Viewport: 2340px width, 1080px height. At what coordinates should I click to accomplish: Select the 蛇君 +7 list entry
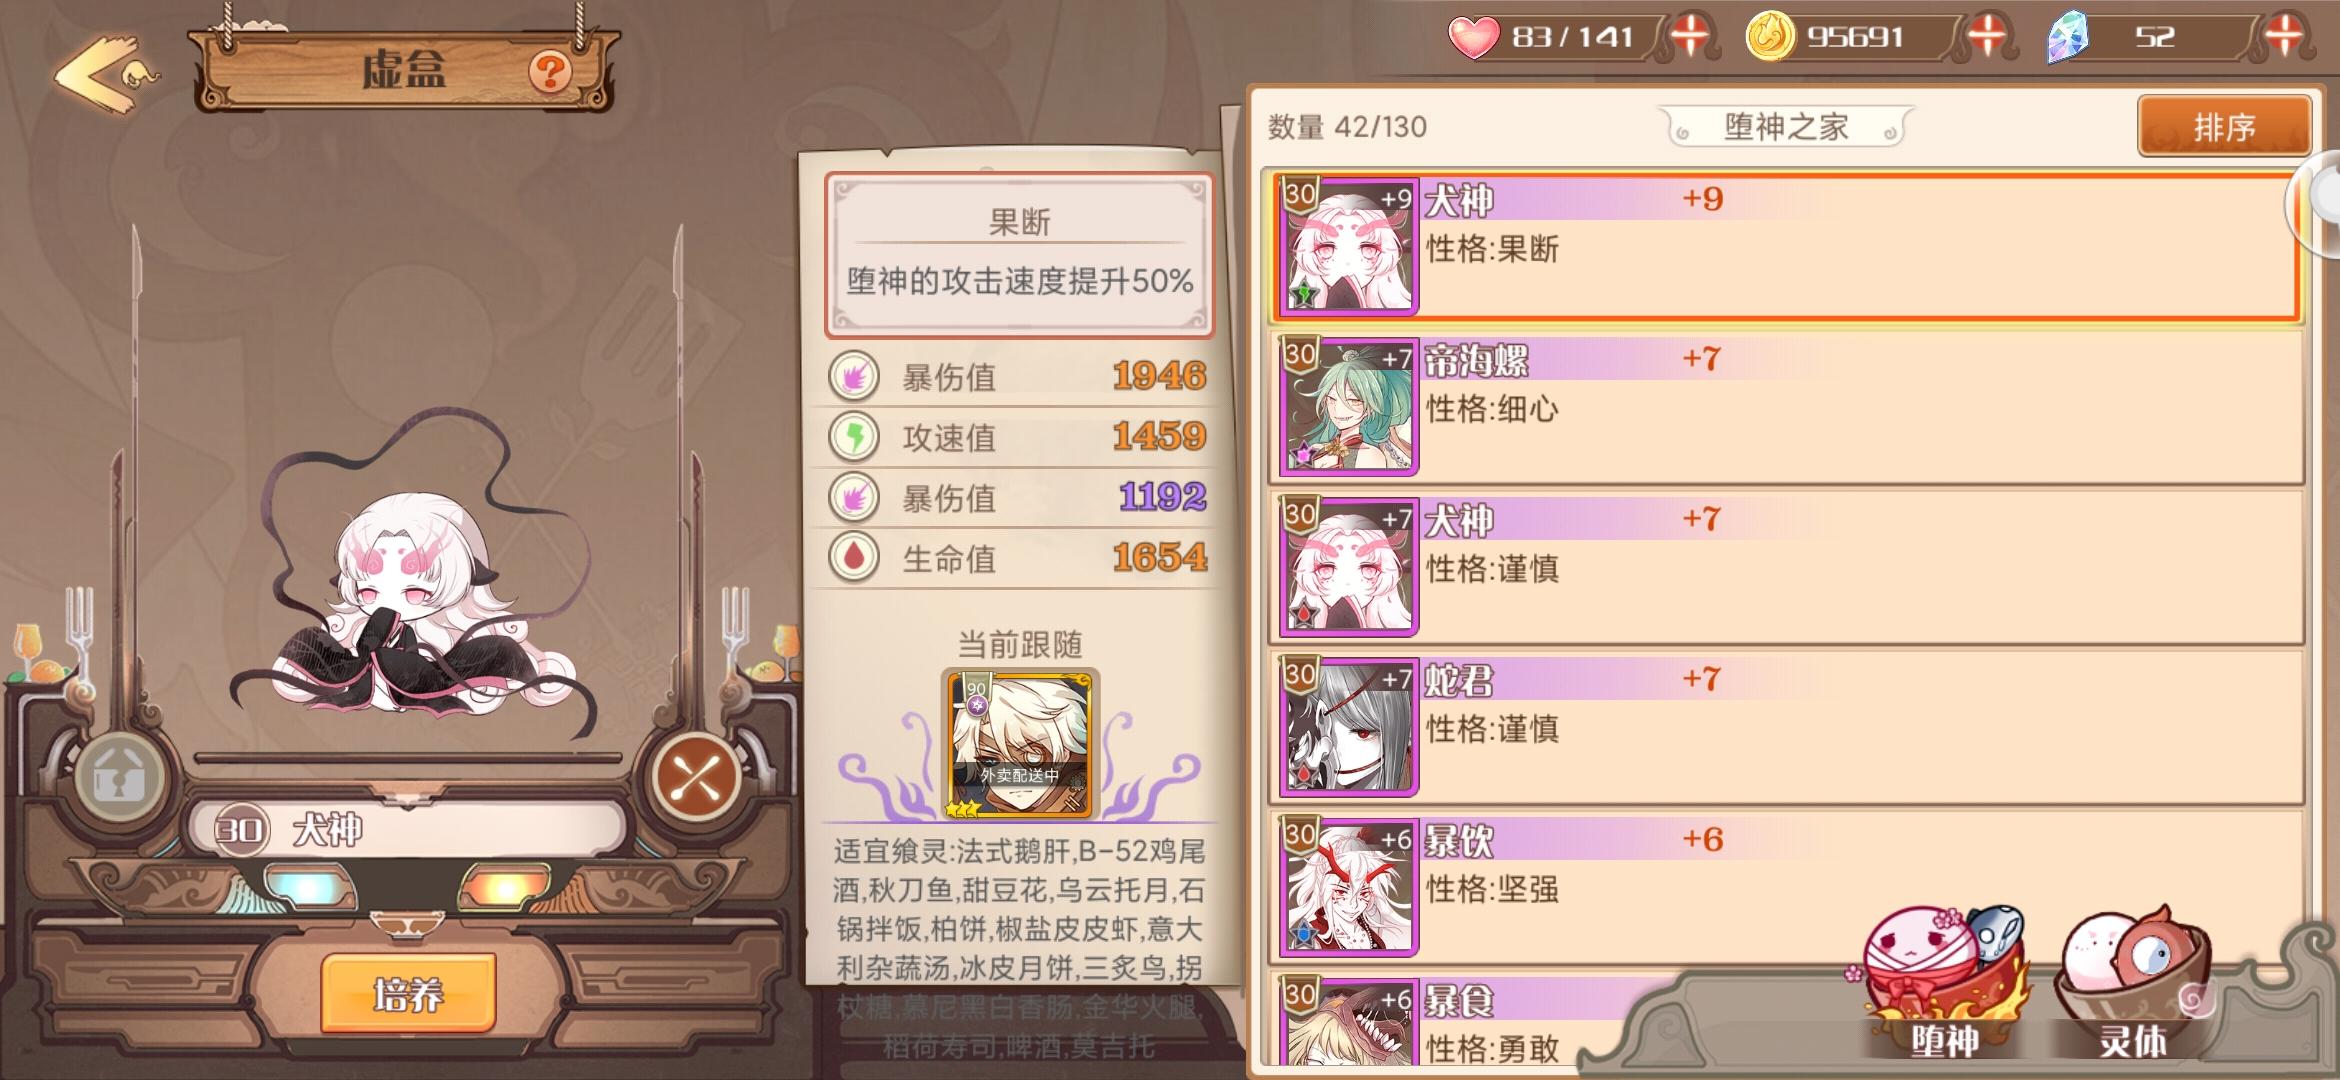click(x=1787, y=726)
